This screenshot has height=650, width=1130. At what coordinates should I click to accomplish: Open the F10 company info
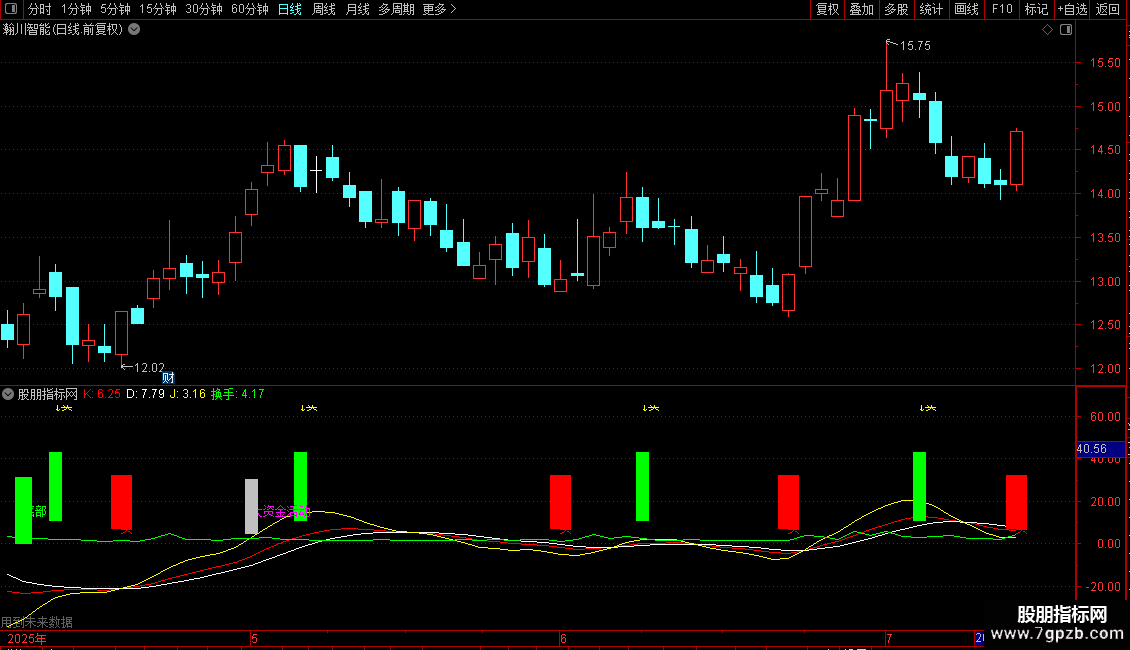coord(1002,9)
